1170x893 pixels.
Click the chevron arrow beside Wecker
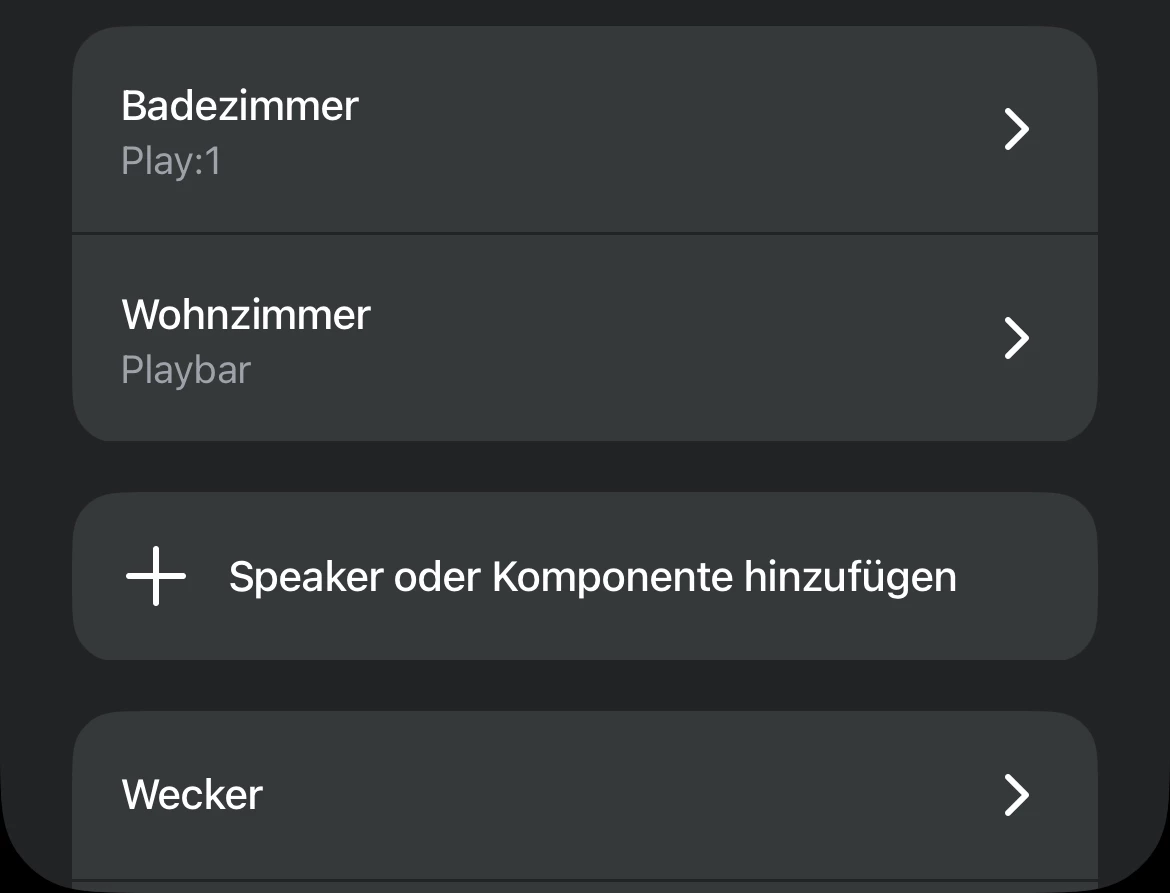click(1016, 795)
